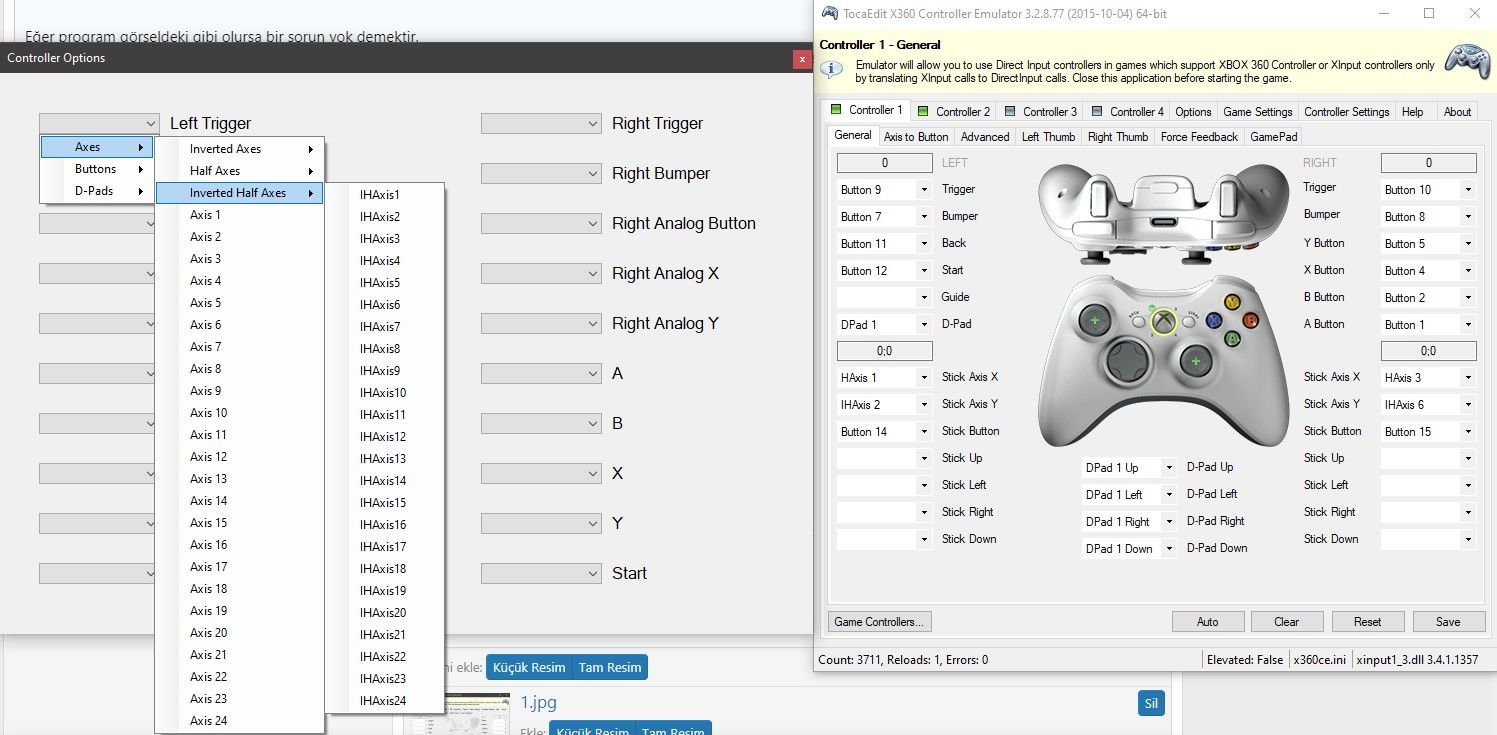Click the Auto button in x360ce

click(x=1208, y=622)
